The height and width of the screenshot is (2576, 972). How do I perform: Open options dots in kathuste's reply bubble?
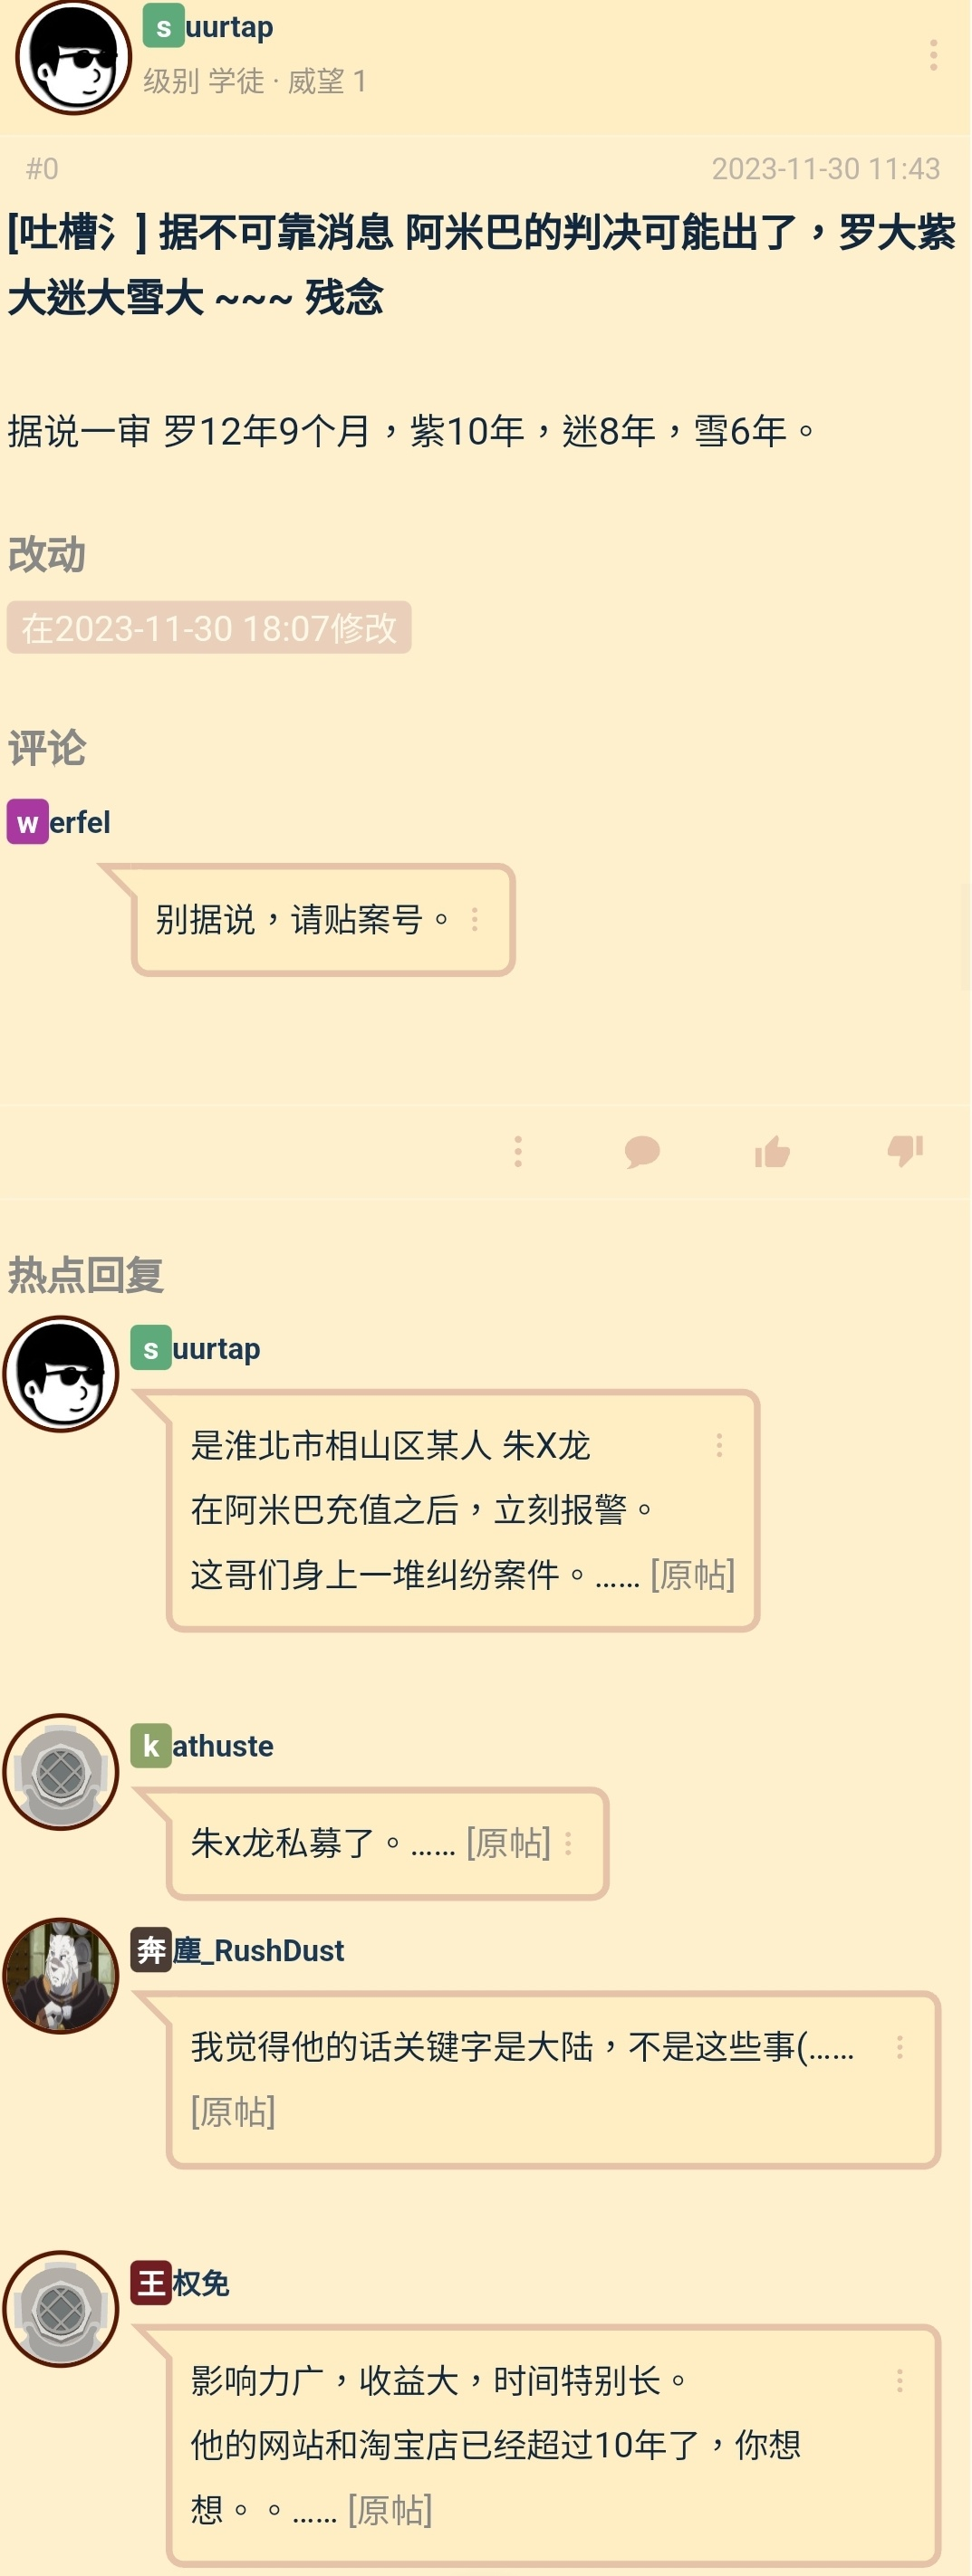(568, 1843)
